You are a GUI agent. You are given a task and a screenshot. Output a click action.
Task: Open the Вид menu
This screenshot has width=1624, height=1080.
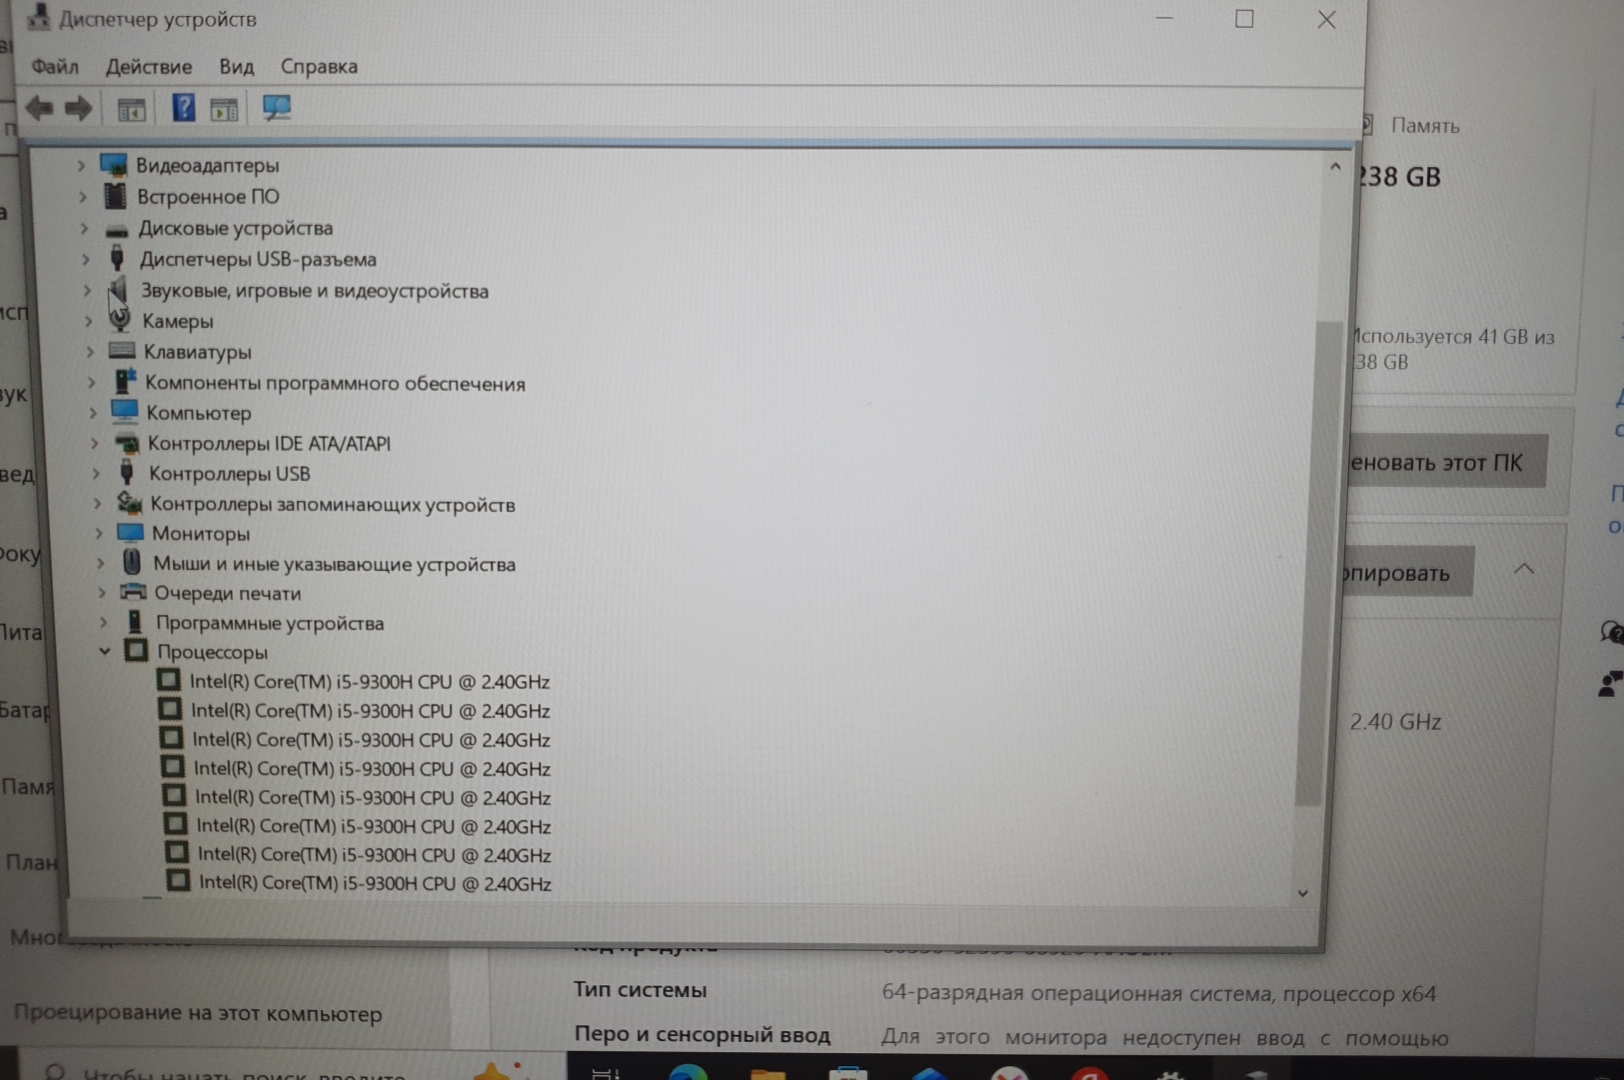[237, 66]
